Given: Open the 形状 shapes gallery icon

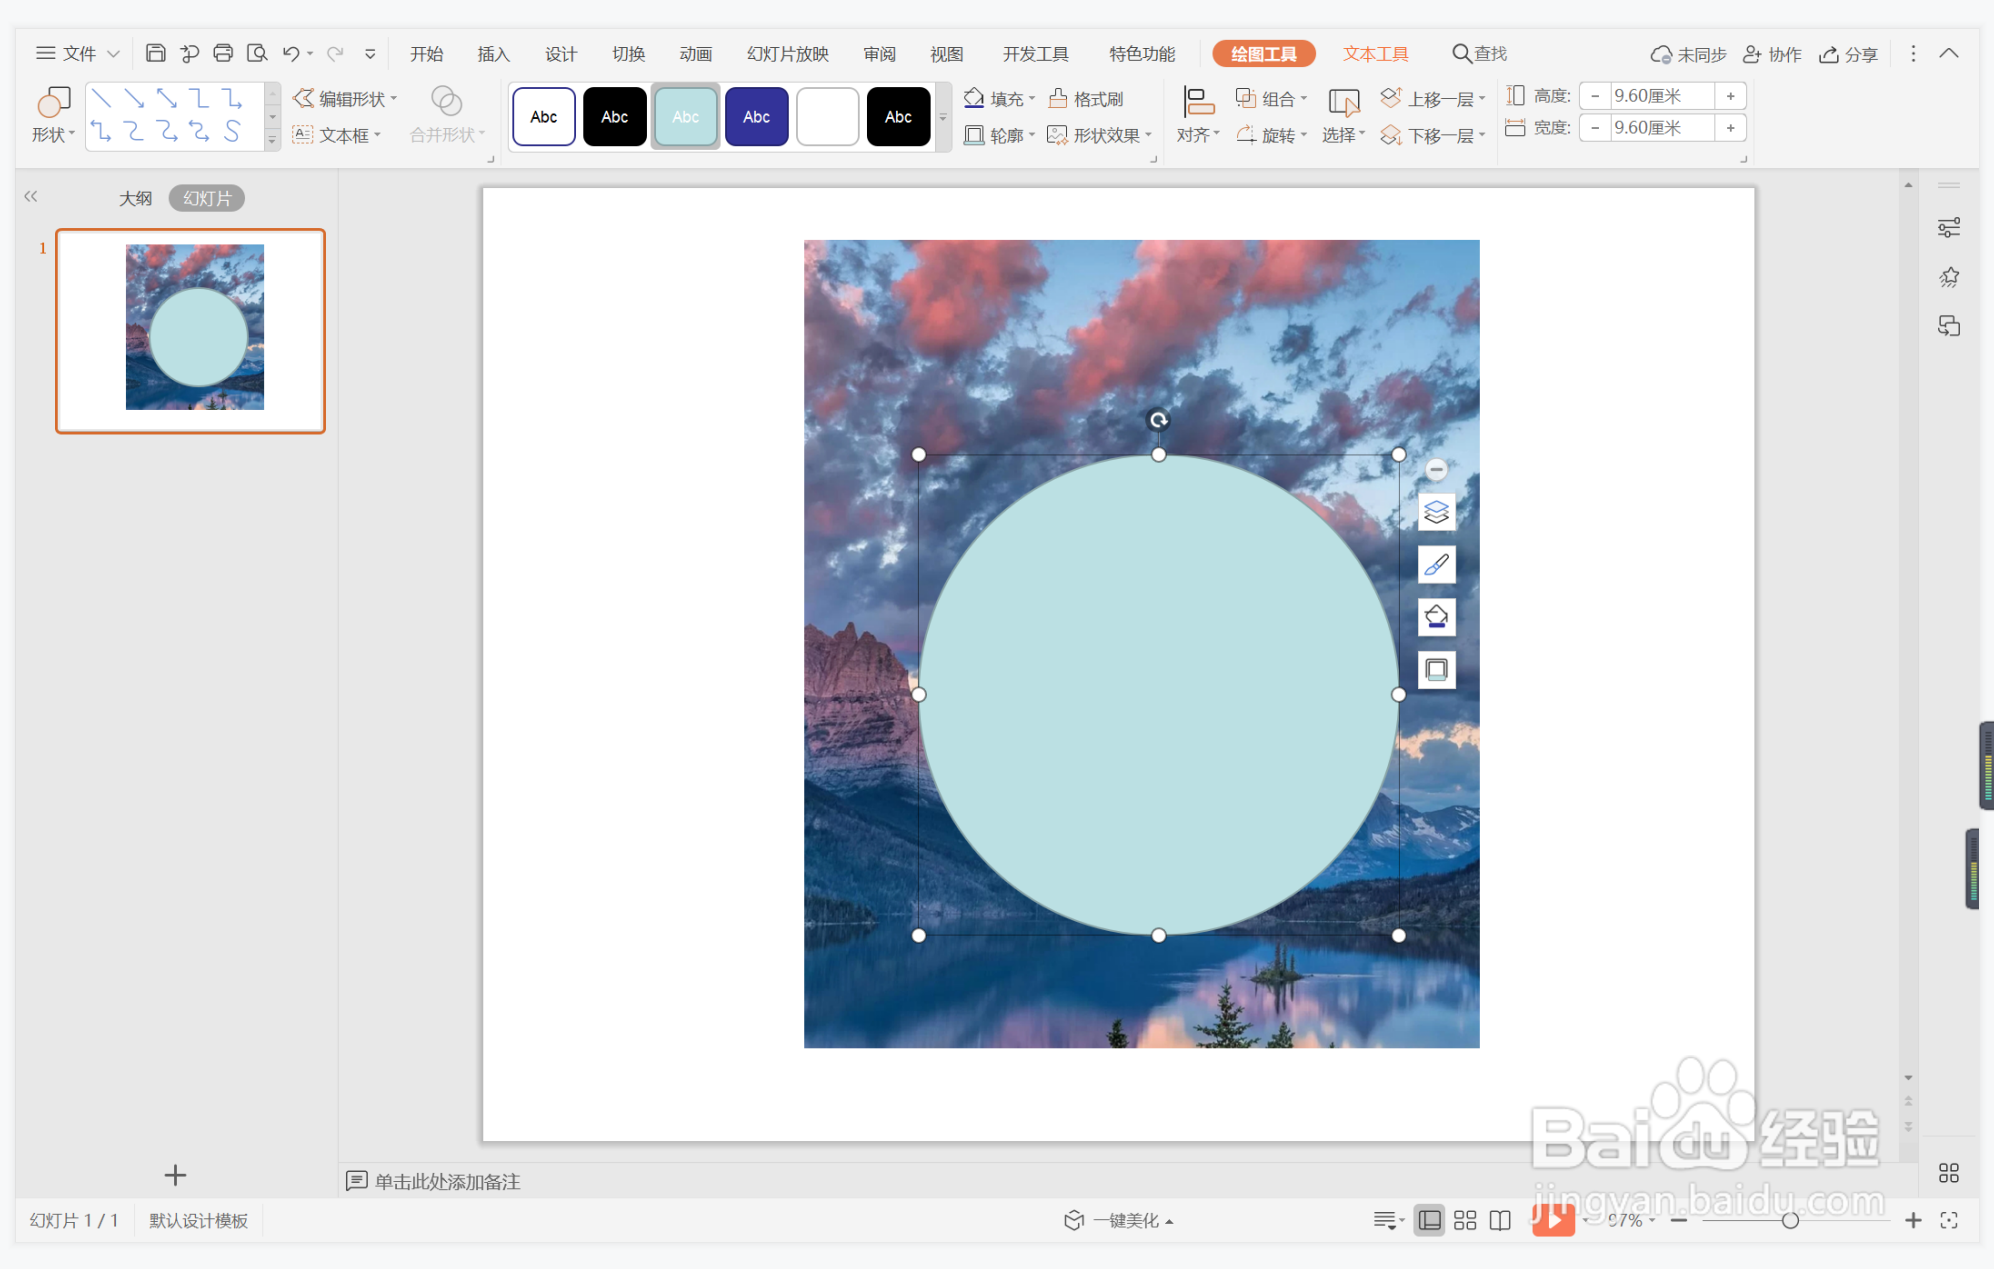Looking at the screenshot, I should (x=53, y=114).
